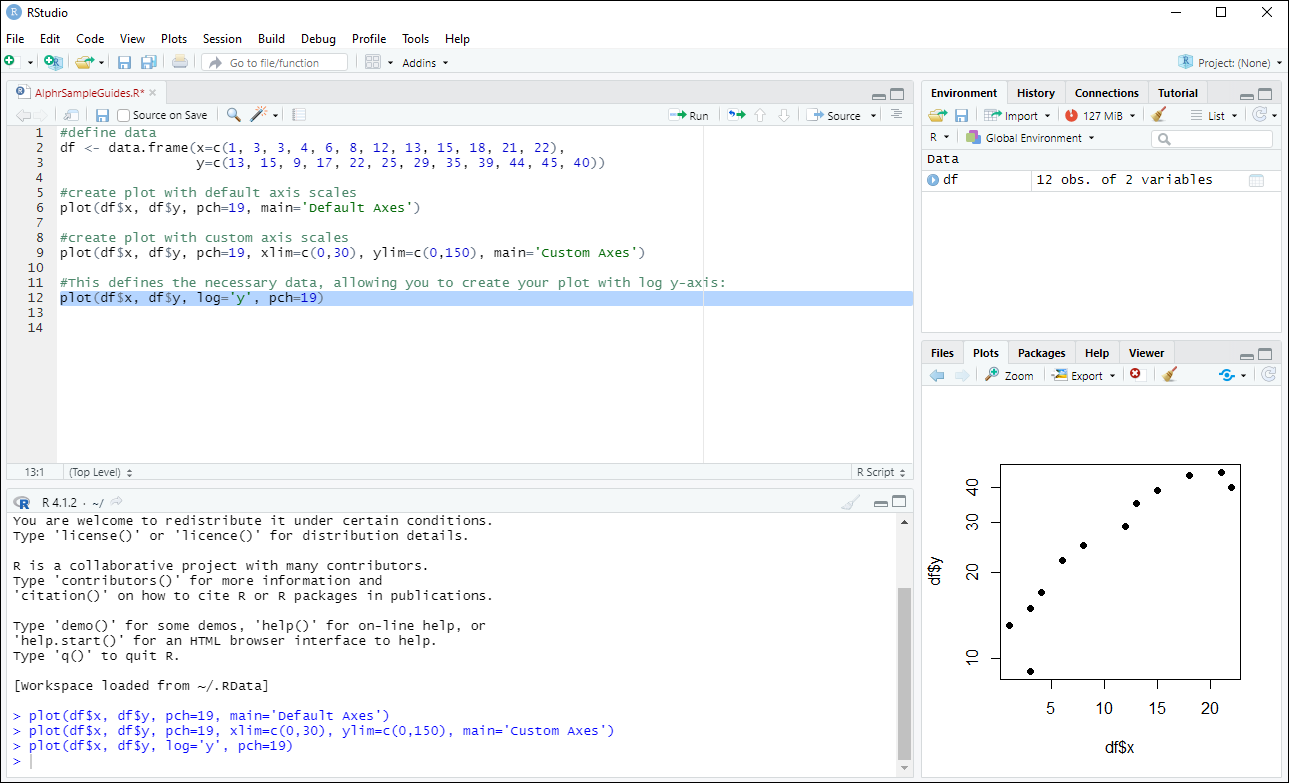Screen dimensions: 1289x783
Task: Save the workspace in the Environment pane
Action: point(961,114)
